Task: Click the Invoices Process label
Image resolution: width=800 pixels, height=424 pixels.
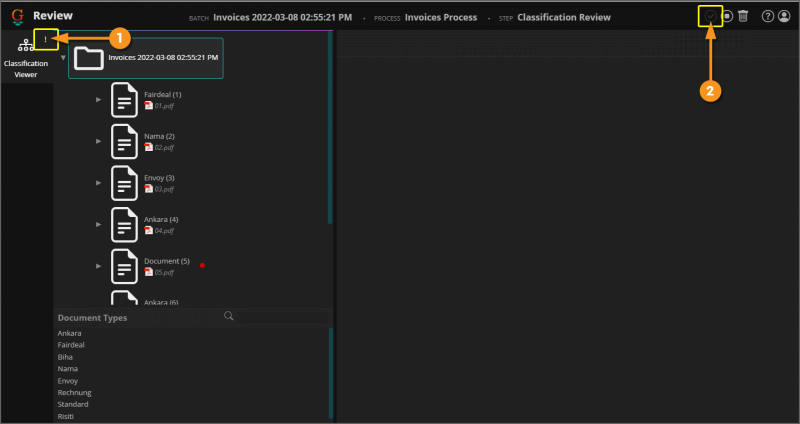Action: click(441, 17)
